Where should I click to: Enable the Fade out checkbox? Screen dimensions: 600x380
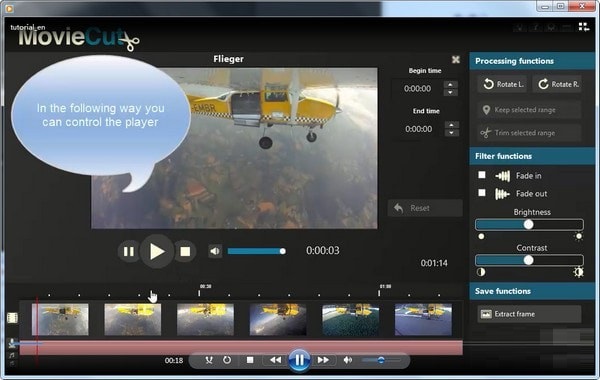pyautogui.click(x=482, y=193)
